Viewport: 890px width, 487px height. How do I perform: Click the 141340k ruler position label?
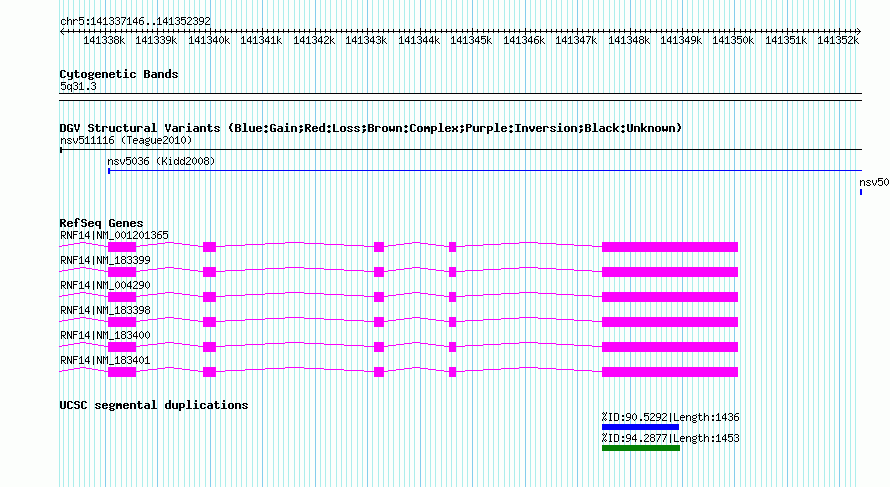point(209,40)
